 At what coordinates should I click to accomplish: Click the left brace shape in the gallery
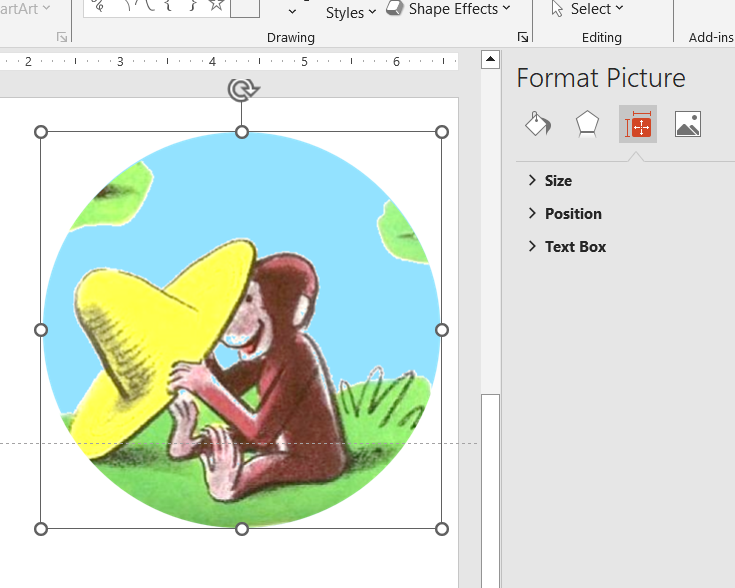point(169,5)
